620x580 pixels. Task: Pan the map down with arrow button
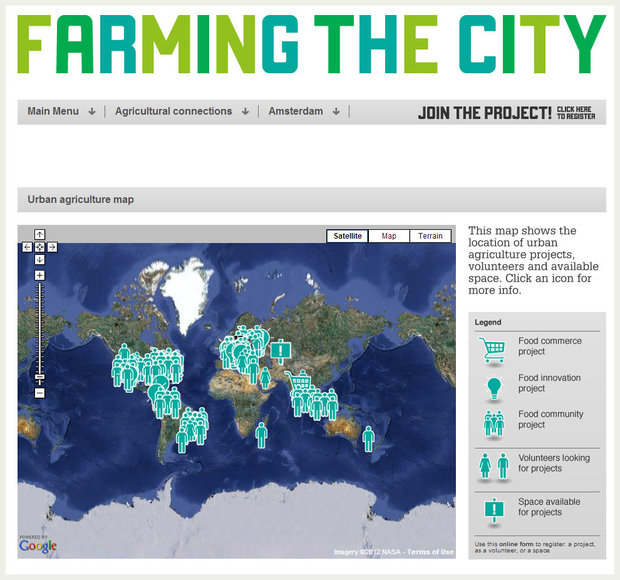[40, 259]
